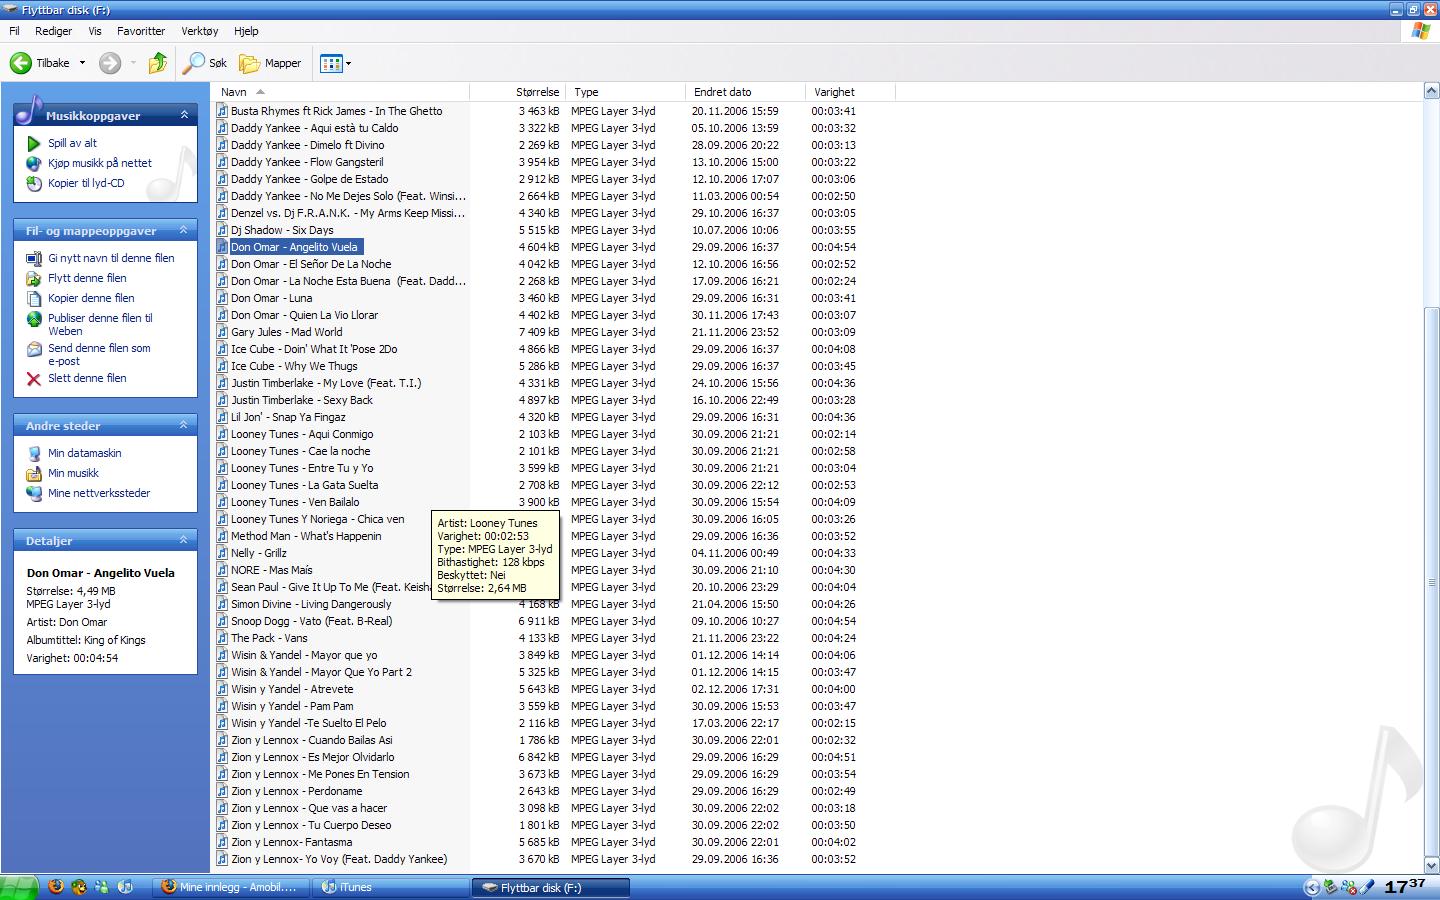Viewport: 1440px width, 900px height.
Task: Click the scrollbar down arrow
Action: coord(1431,866)
